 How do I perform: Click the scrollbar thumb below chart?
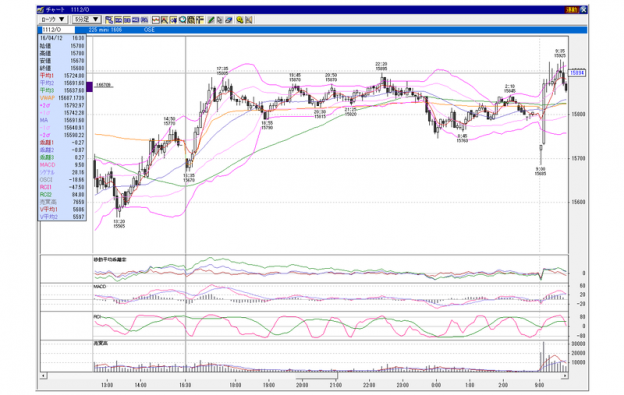tap(317, 376)
